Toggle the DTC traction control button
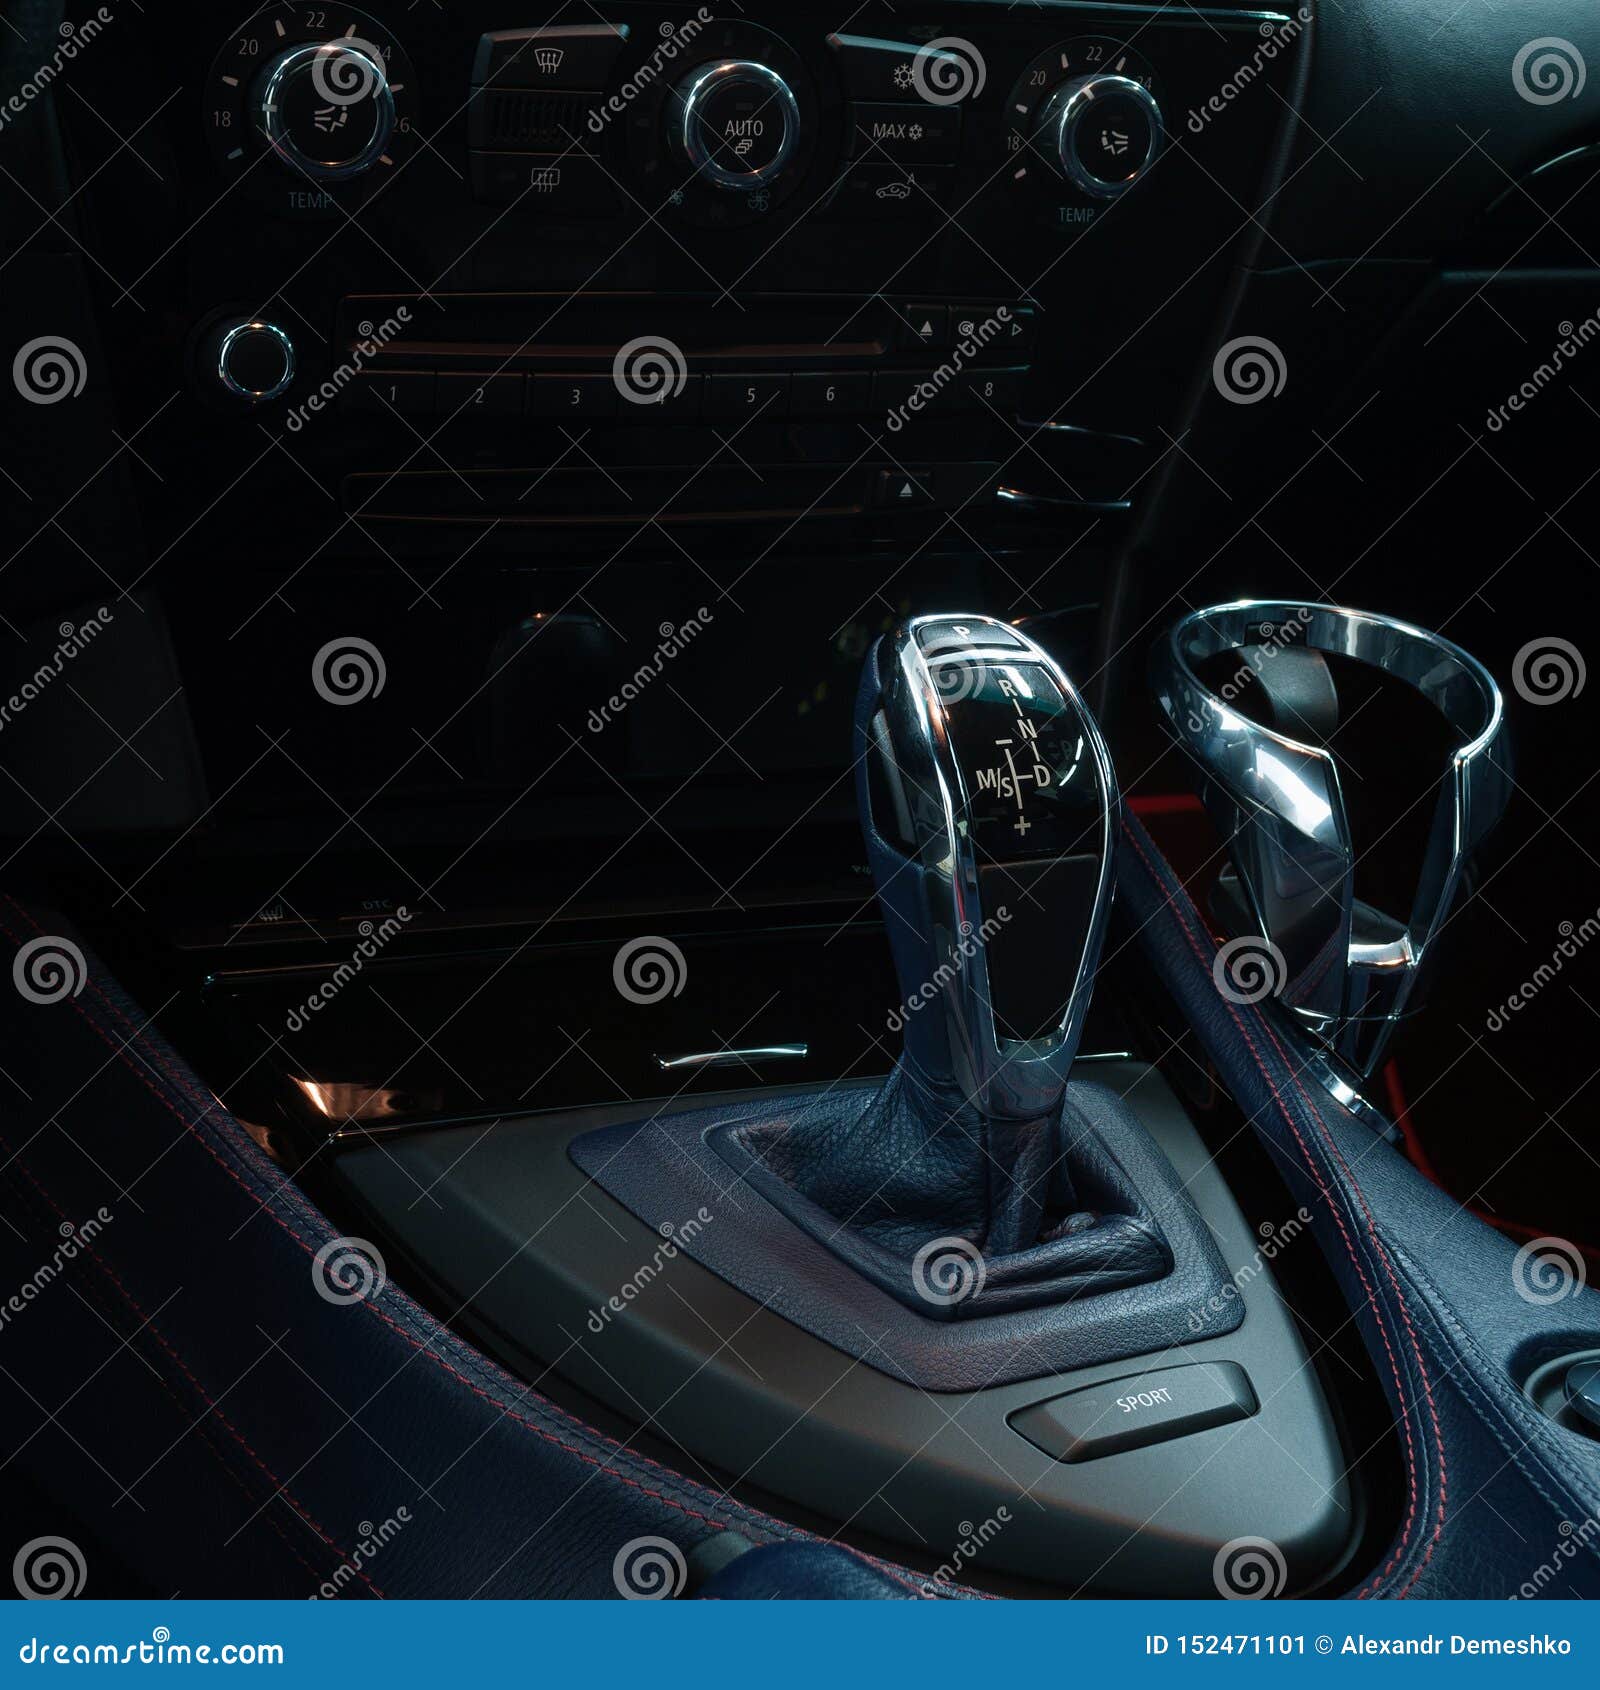Screen dimensions: 1600x1690 376,905
